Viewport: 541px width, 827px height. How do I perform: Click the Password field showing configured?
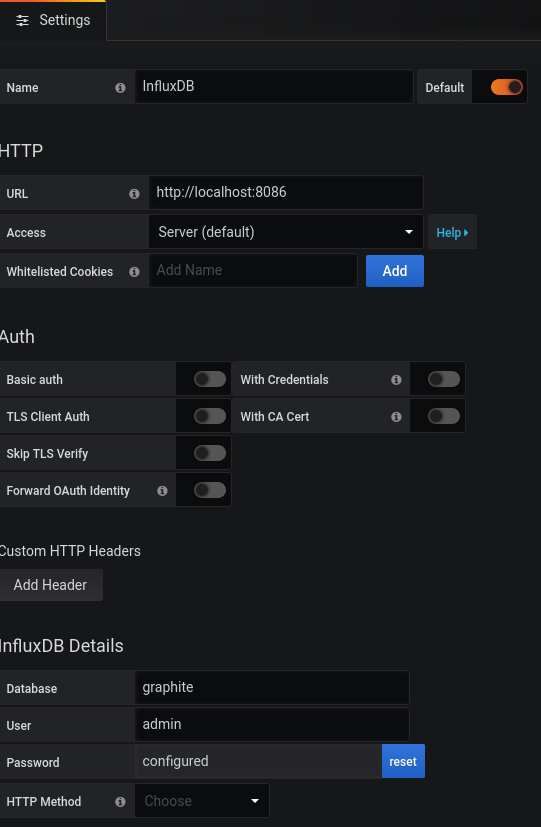(x=258, y=761)
